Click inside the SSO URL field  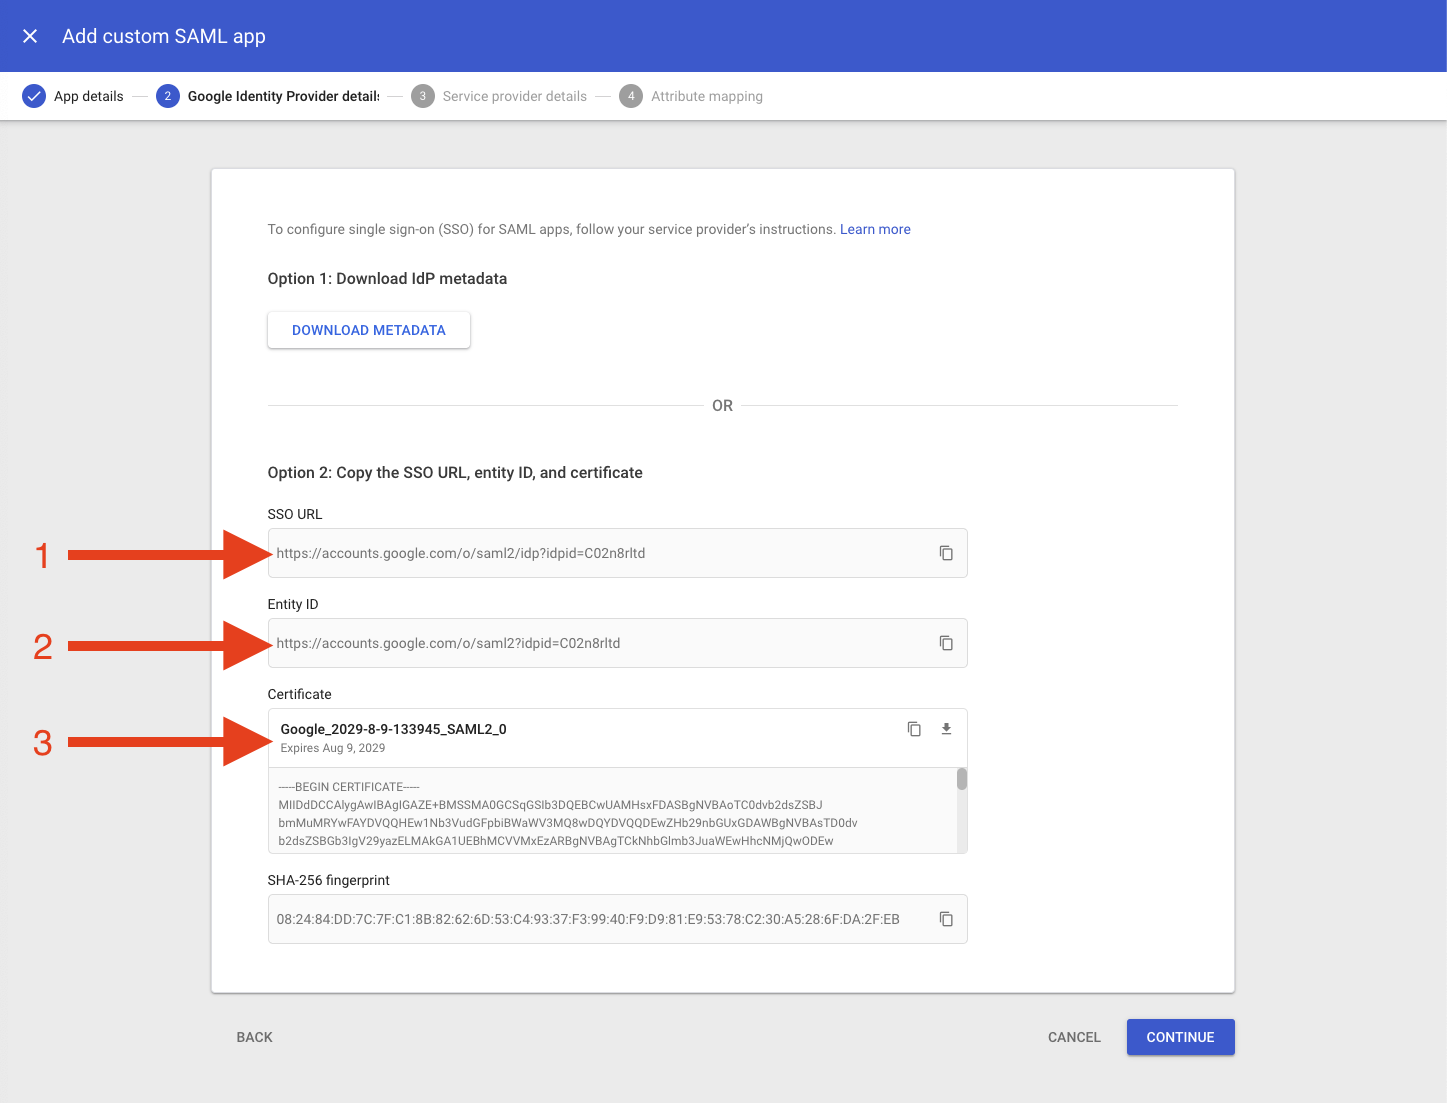point(600,553)
